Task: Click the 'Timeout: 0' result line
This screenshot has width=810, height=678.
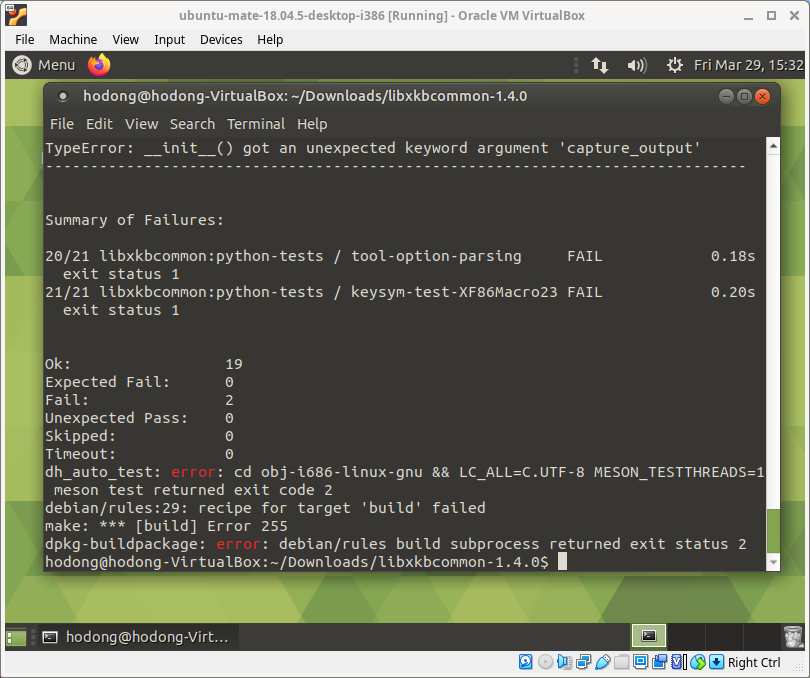Action: 139,454
